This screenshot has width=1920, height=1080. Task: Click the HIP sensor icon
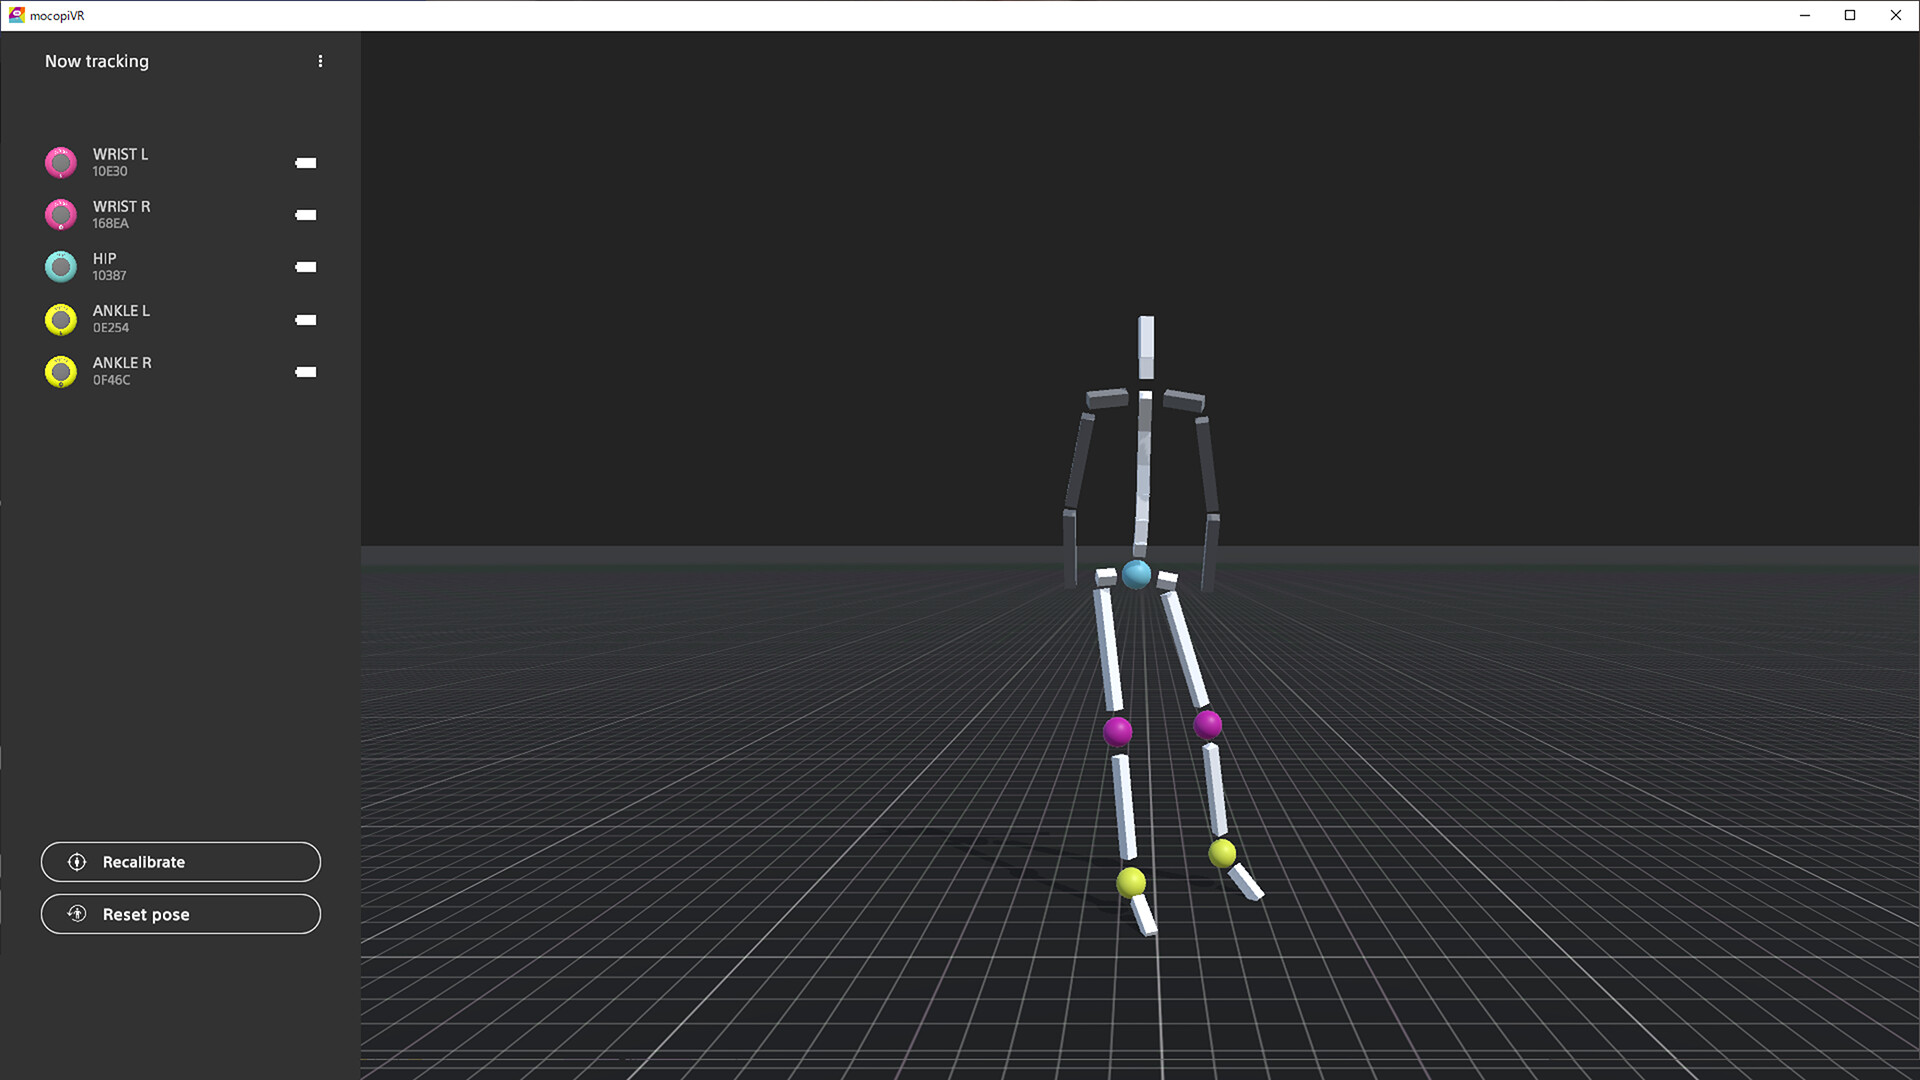pyautogui.click(x=61, y=266)
